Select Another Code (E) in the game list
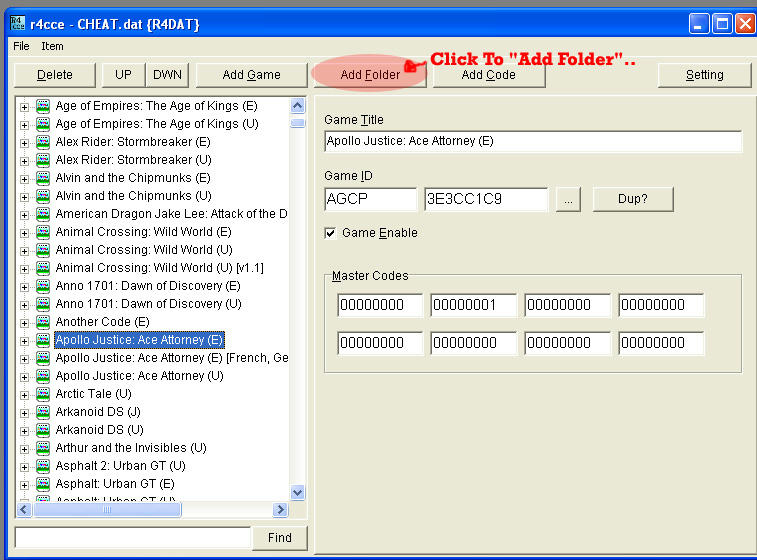Screen dimensions: 757x560 (102, 322)
